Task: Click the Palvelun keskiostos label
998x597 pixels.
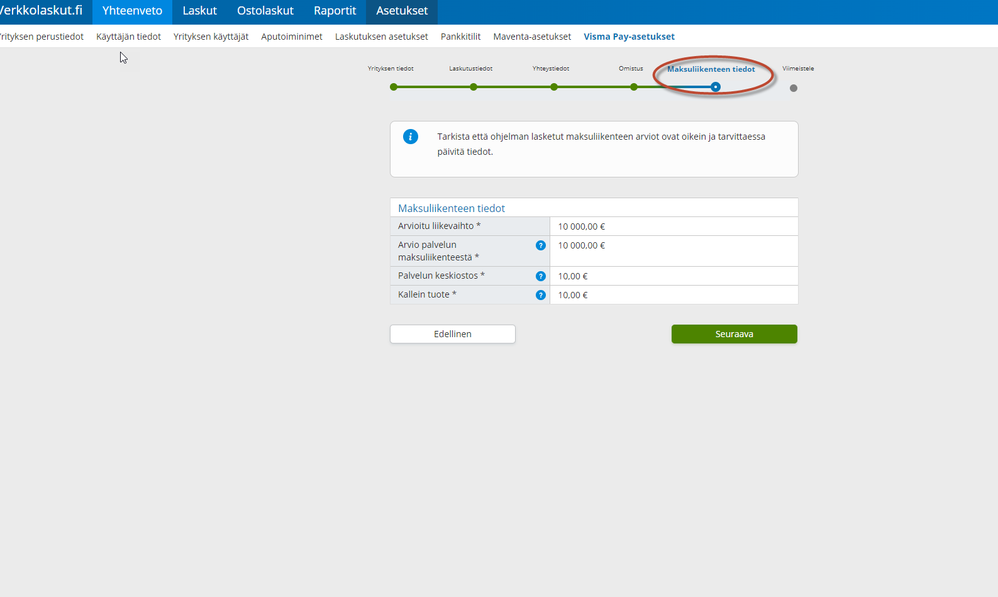Action: 441,276
